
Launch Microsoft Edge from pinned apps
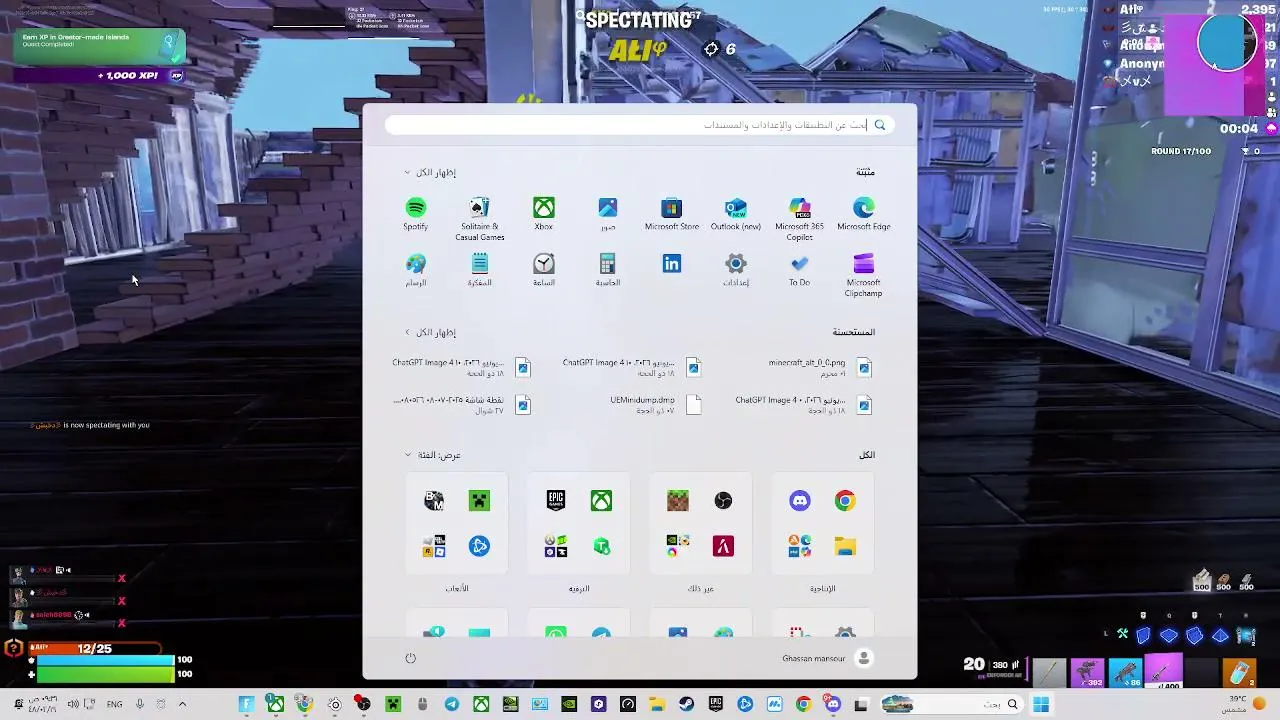pos(864,214)
